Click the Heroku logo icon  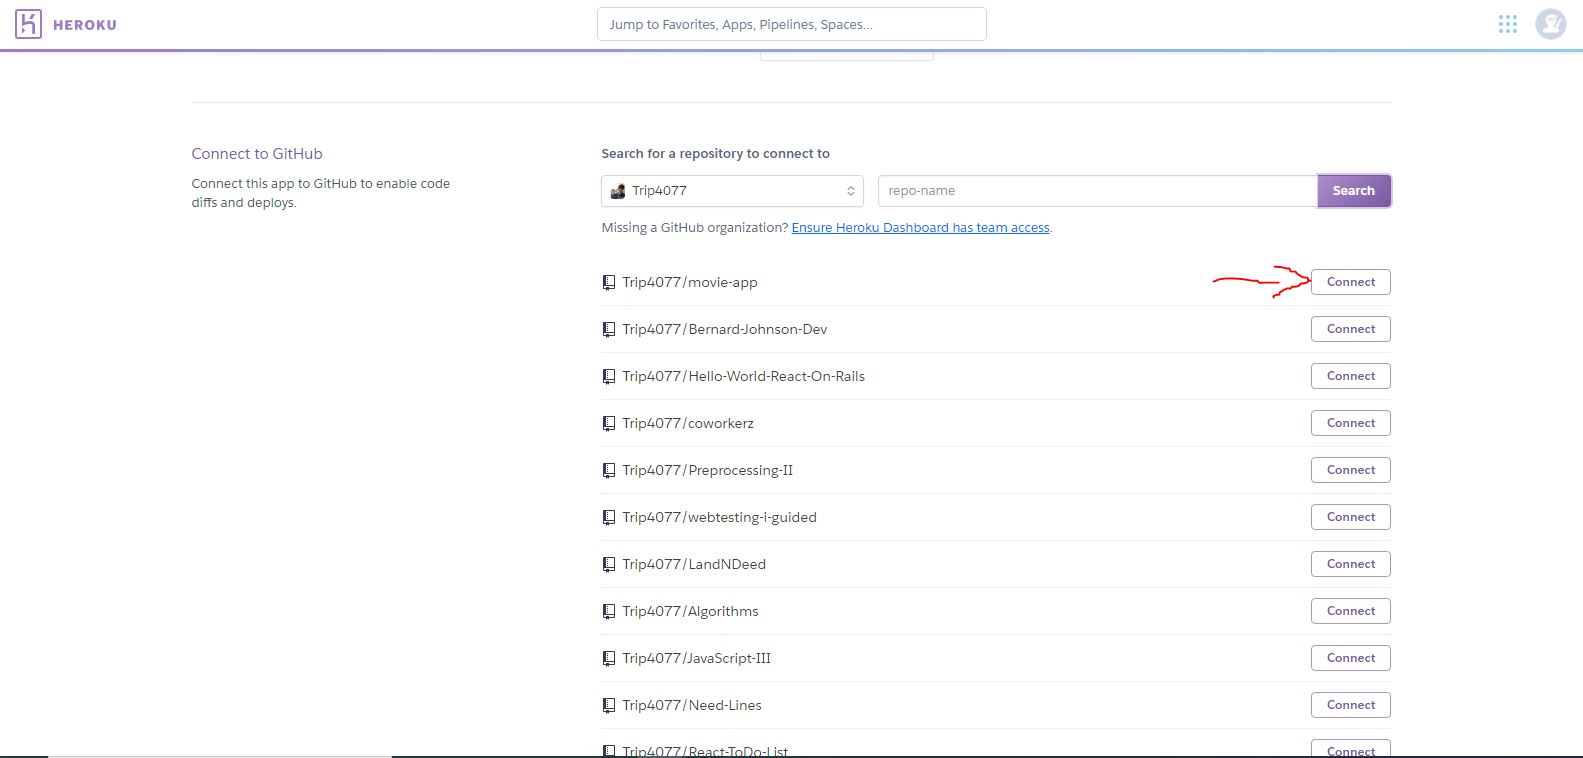(x=29, y=24)
